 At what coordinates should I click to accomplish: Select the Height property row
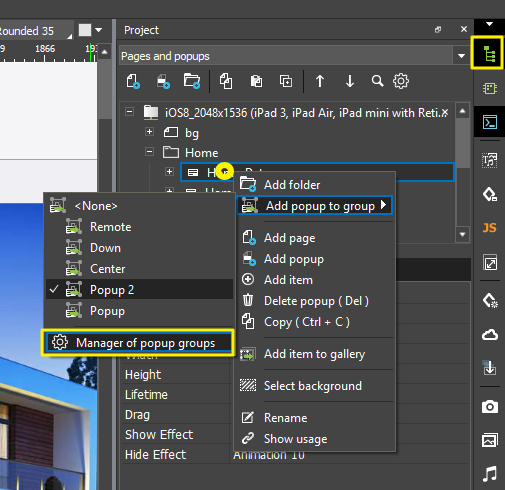[x=177, y=375]
